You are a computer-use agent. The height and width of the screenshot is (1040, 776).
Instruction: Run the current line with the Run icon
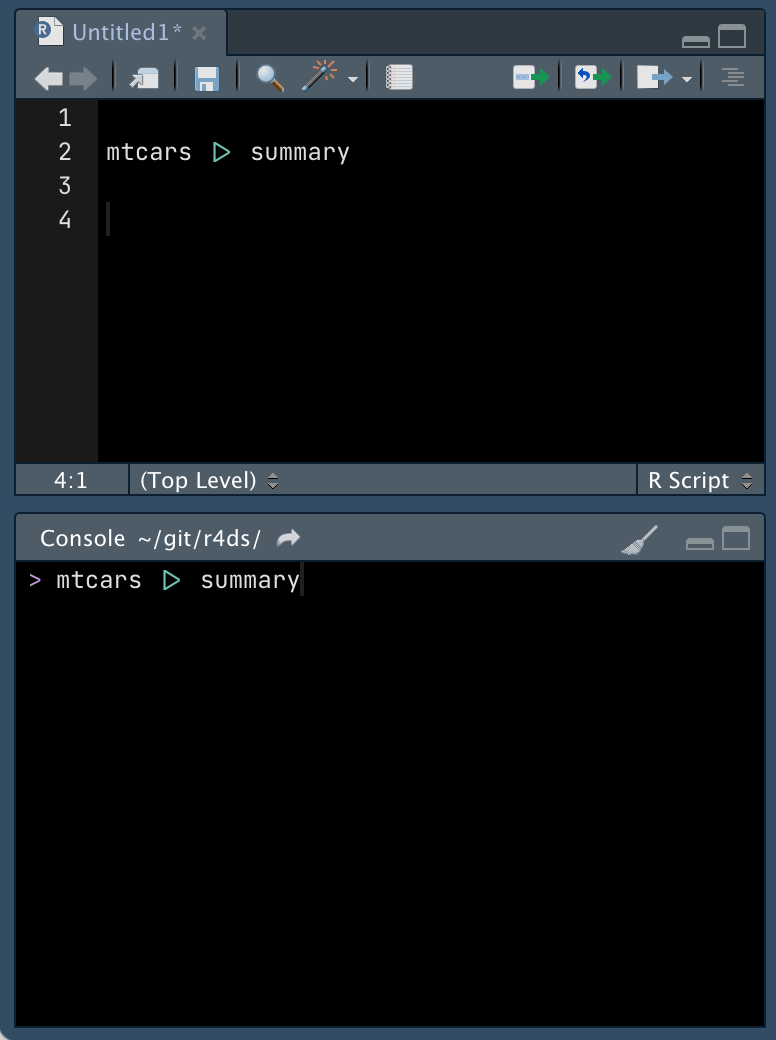(529, 76)
